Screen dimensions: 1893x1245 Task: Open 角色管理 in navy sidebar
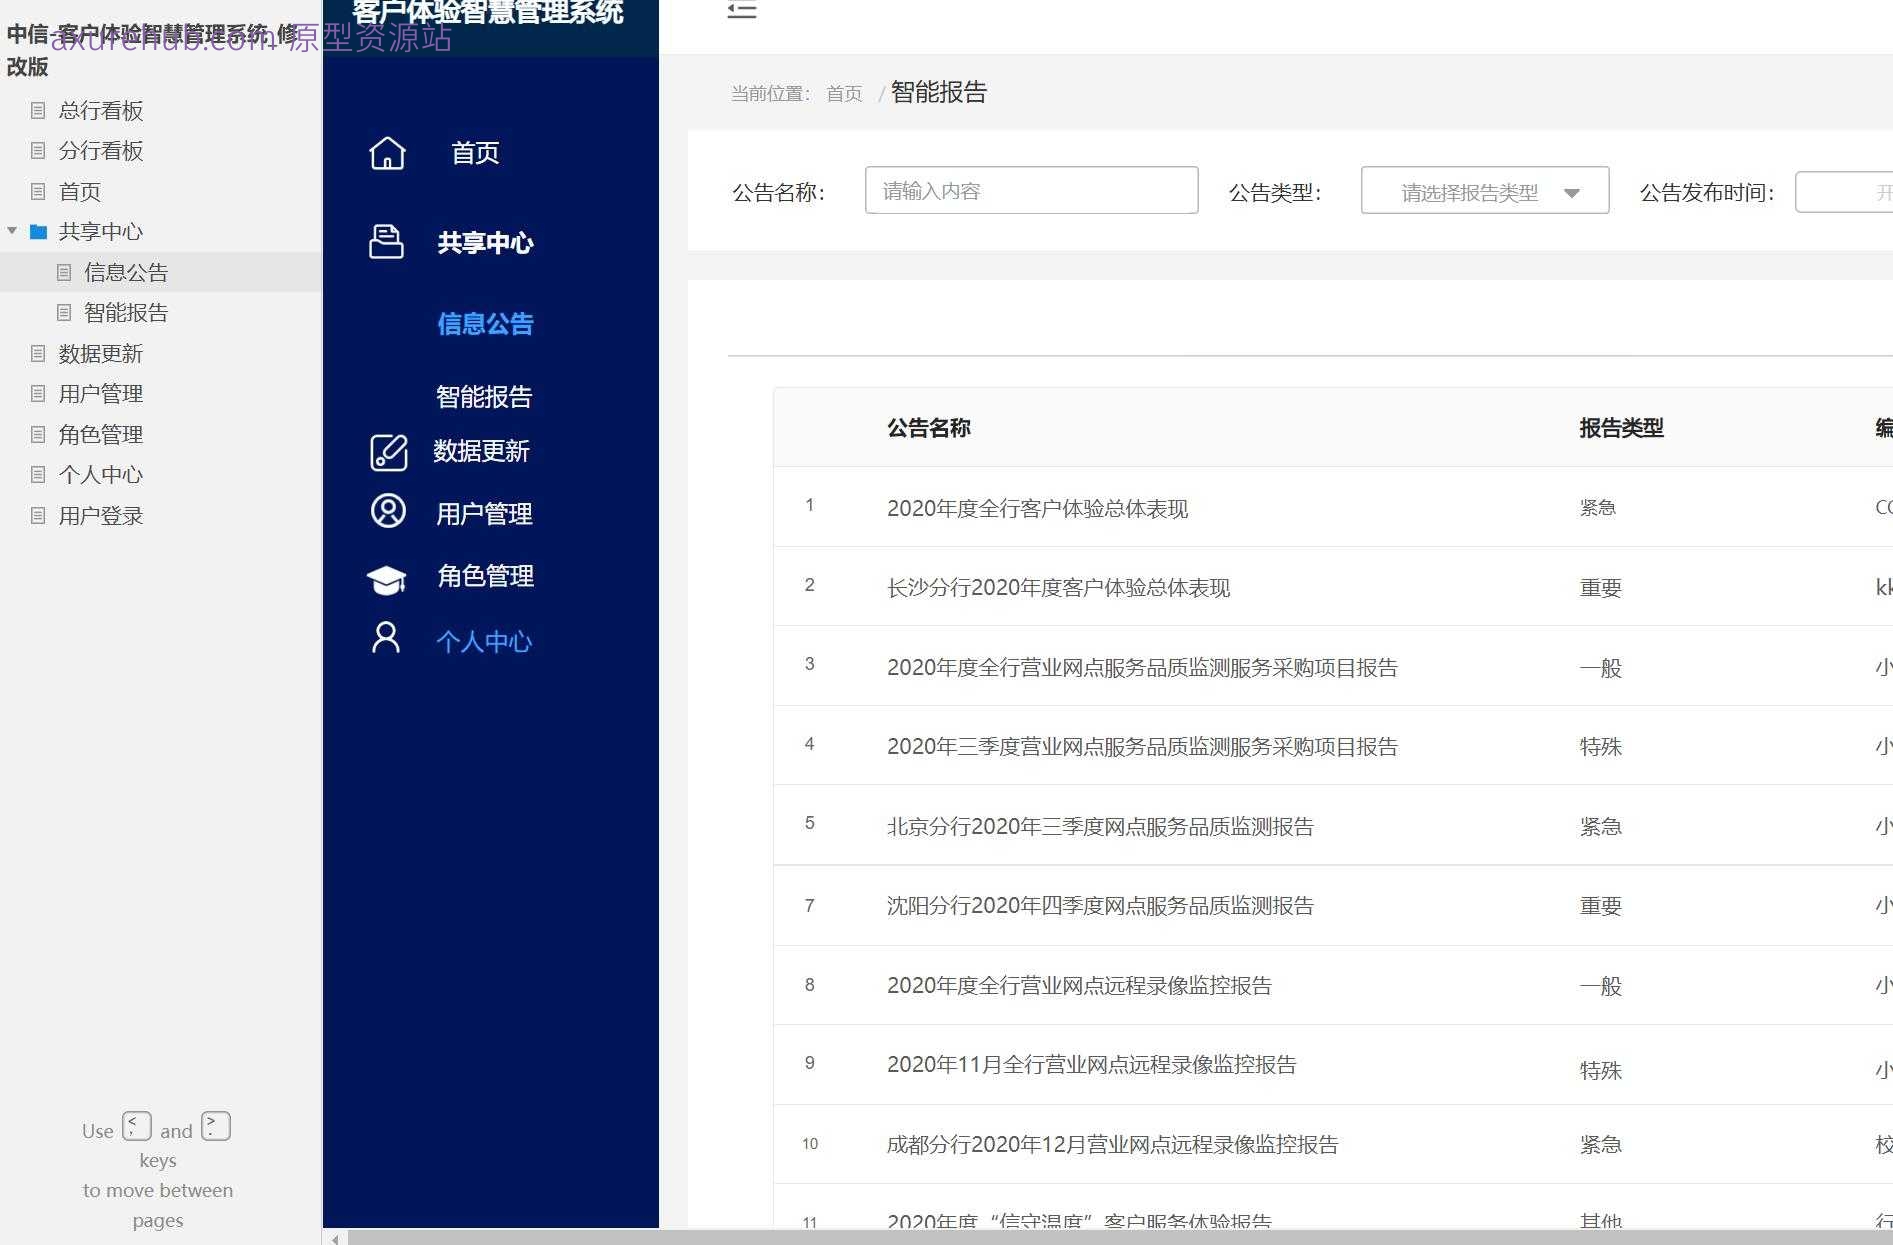pyautogui.click(x=485, y=576)
